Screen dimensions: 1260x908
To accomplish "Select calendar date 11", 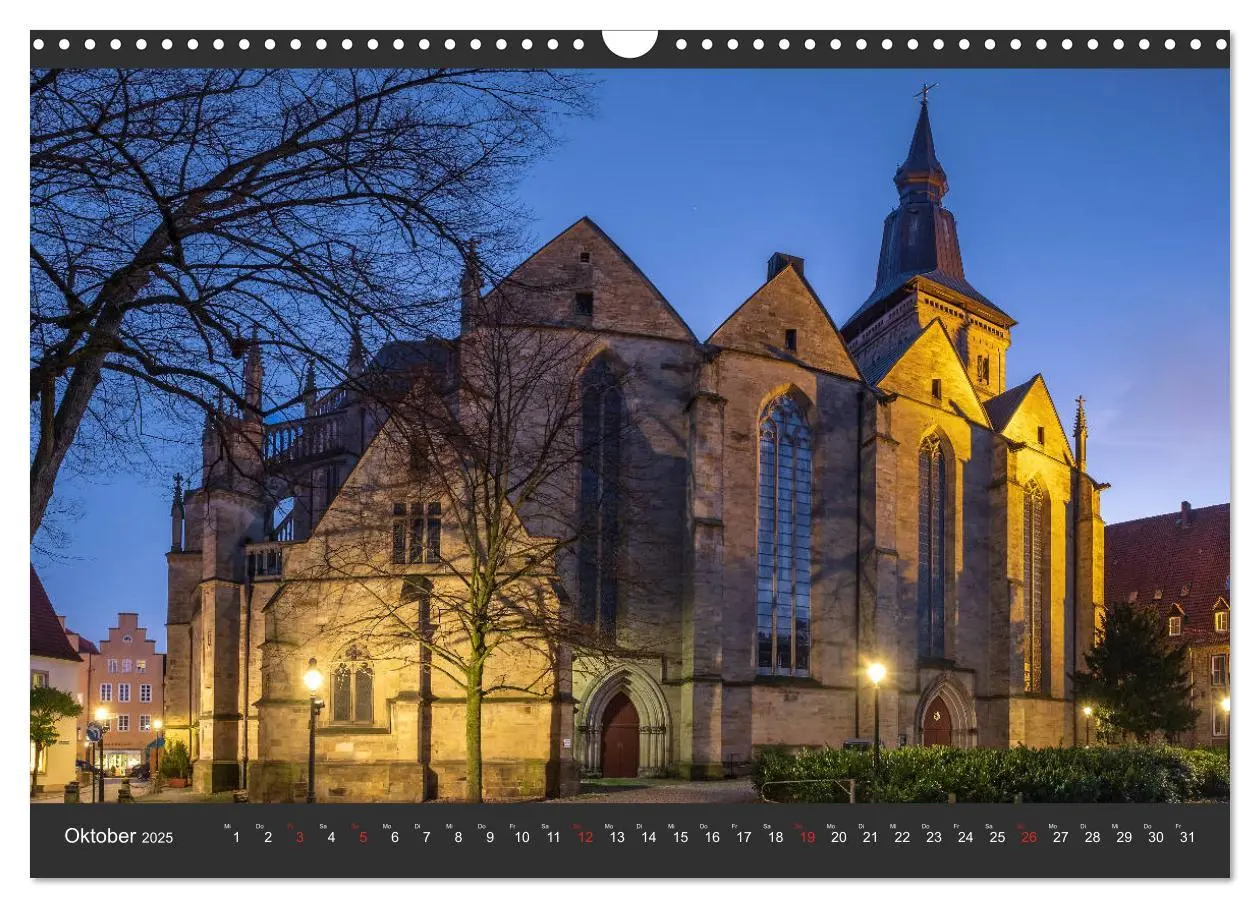I will [553, 838].
